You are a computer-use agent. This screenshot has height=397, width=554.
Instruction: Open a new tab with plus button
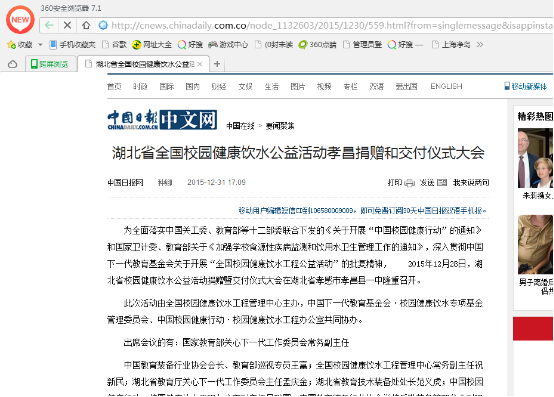[x=217, y=64]
